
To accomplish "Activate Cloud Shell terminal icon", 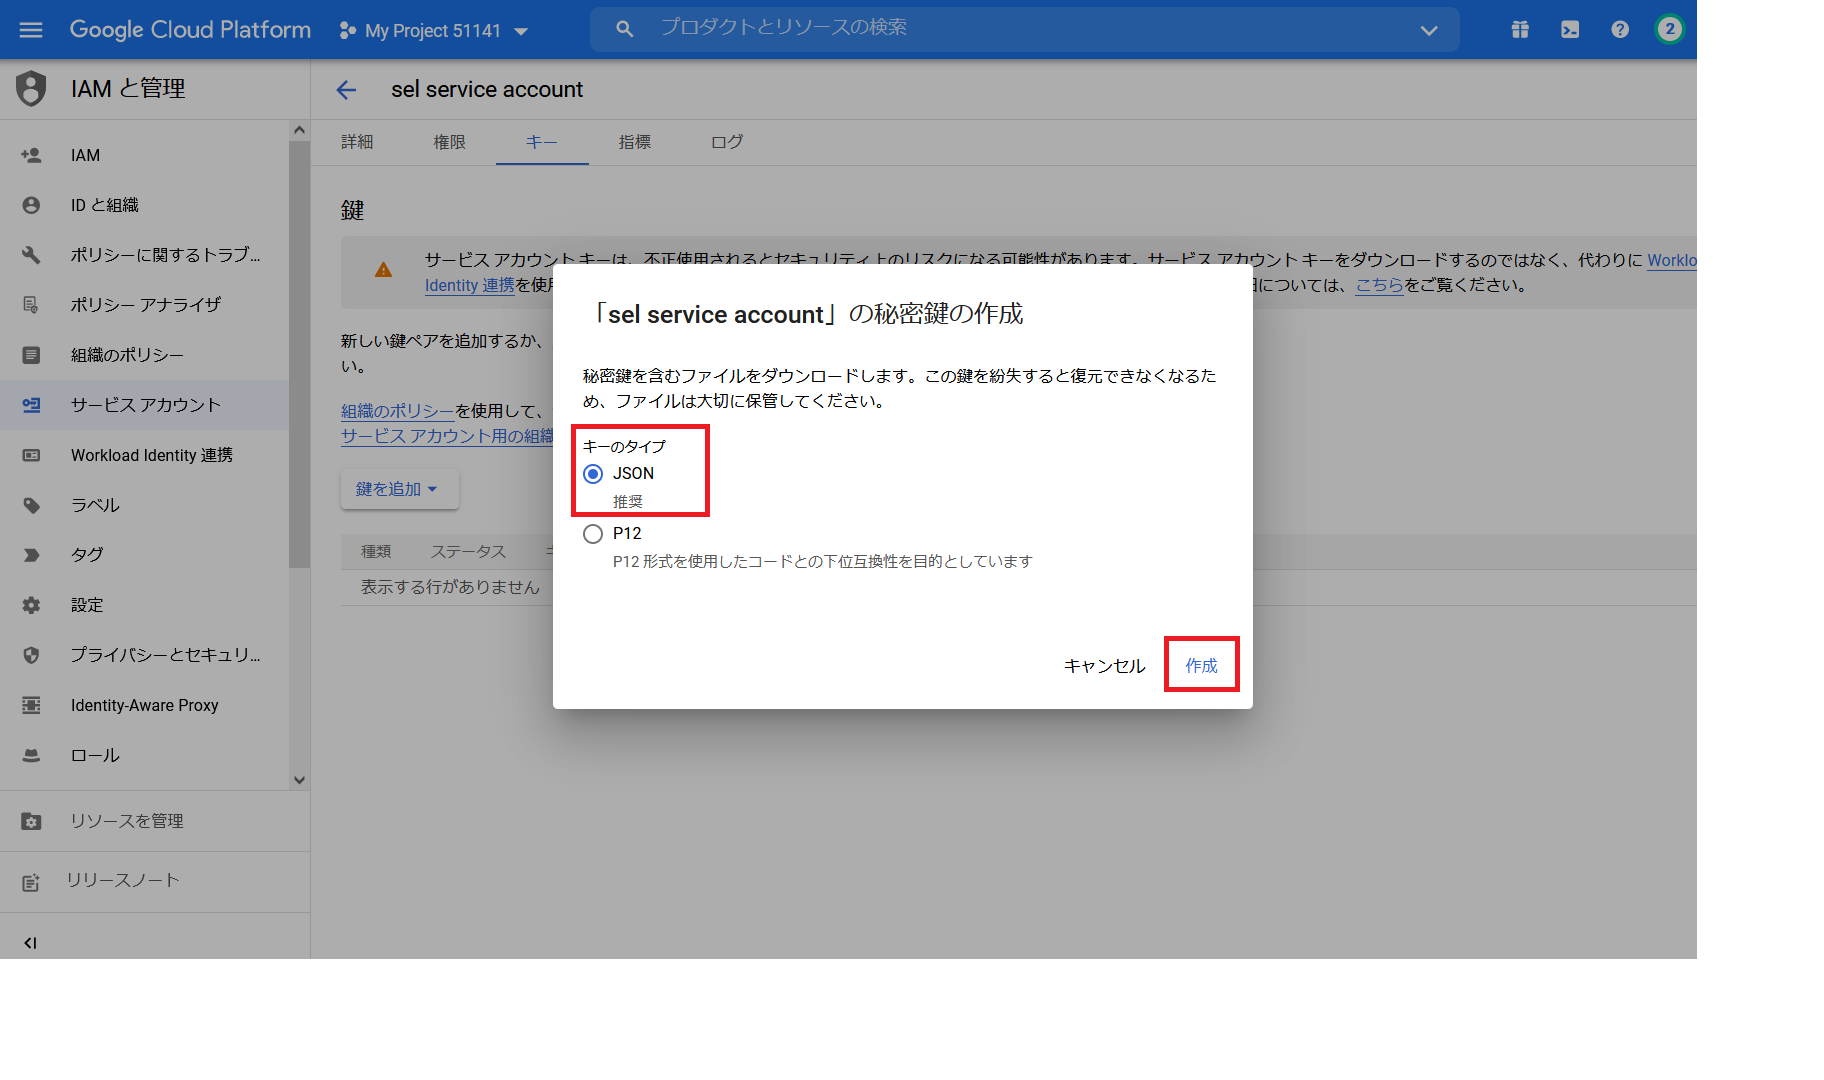I will pyautogui.click(x=1570, y=30).
